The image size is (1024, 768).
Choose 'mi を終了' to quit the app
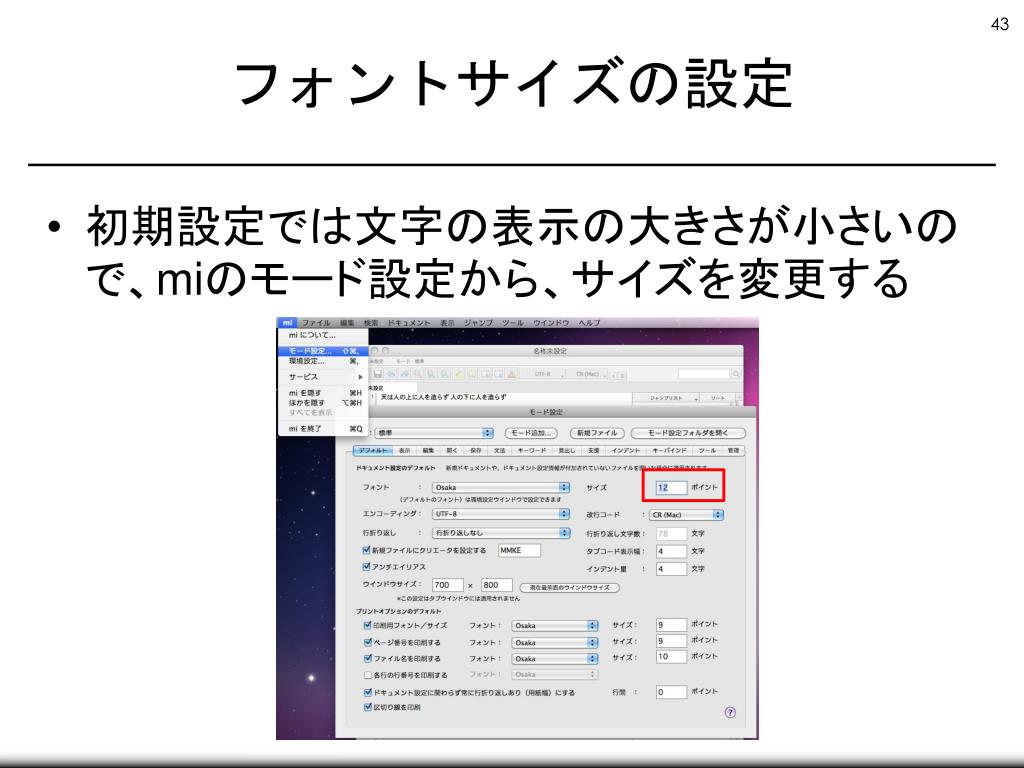(x=323, y=429)
